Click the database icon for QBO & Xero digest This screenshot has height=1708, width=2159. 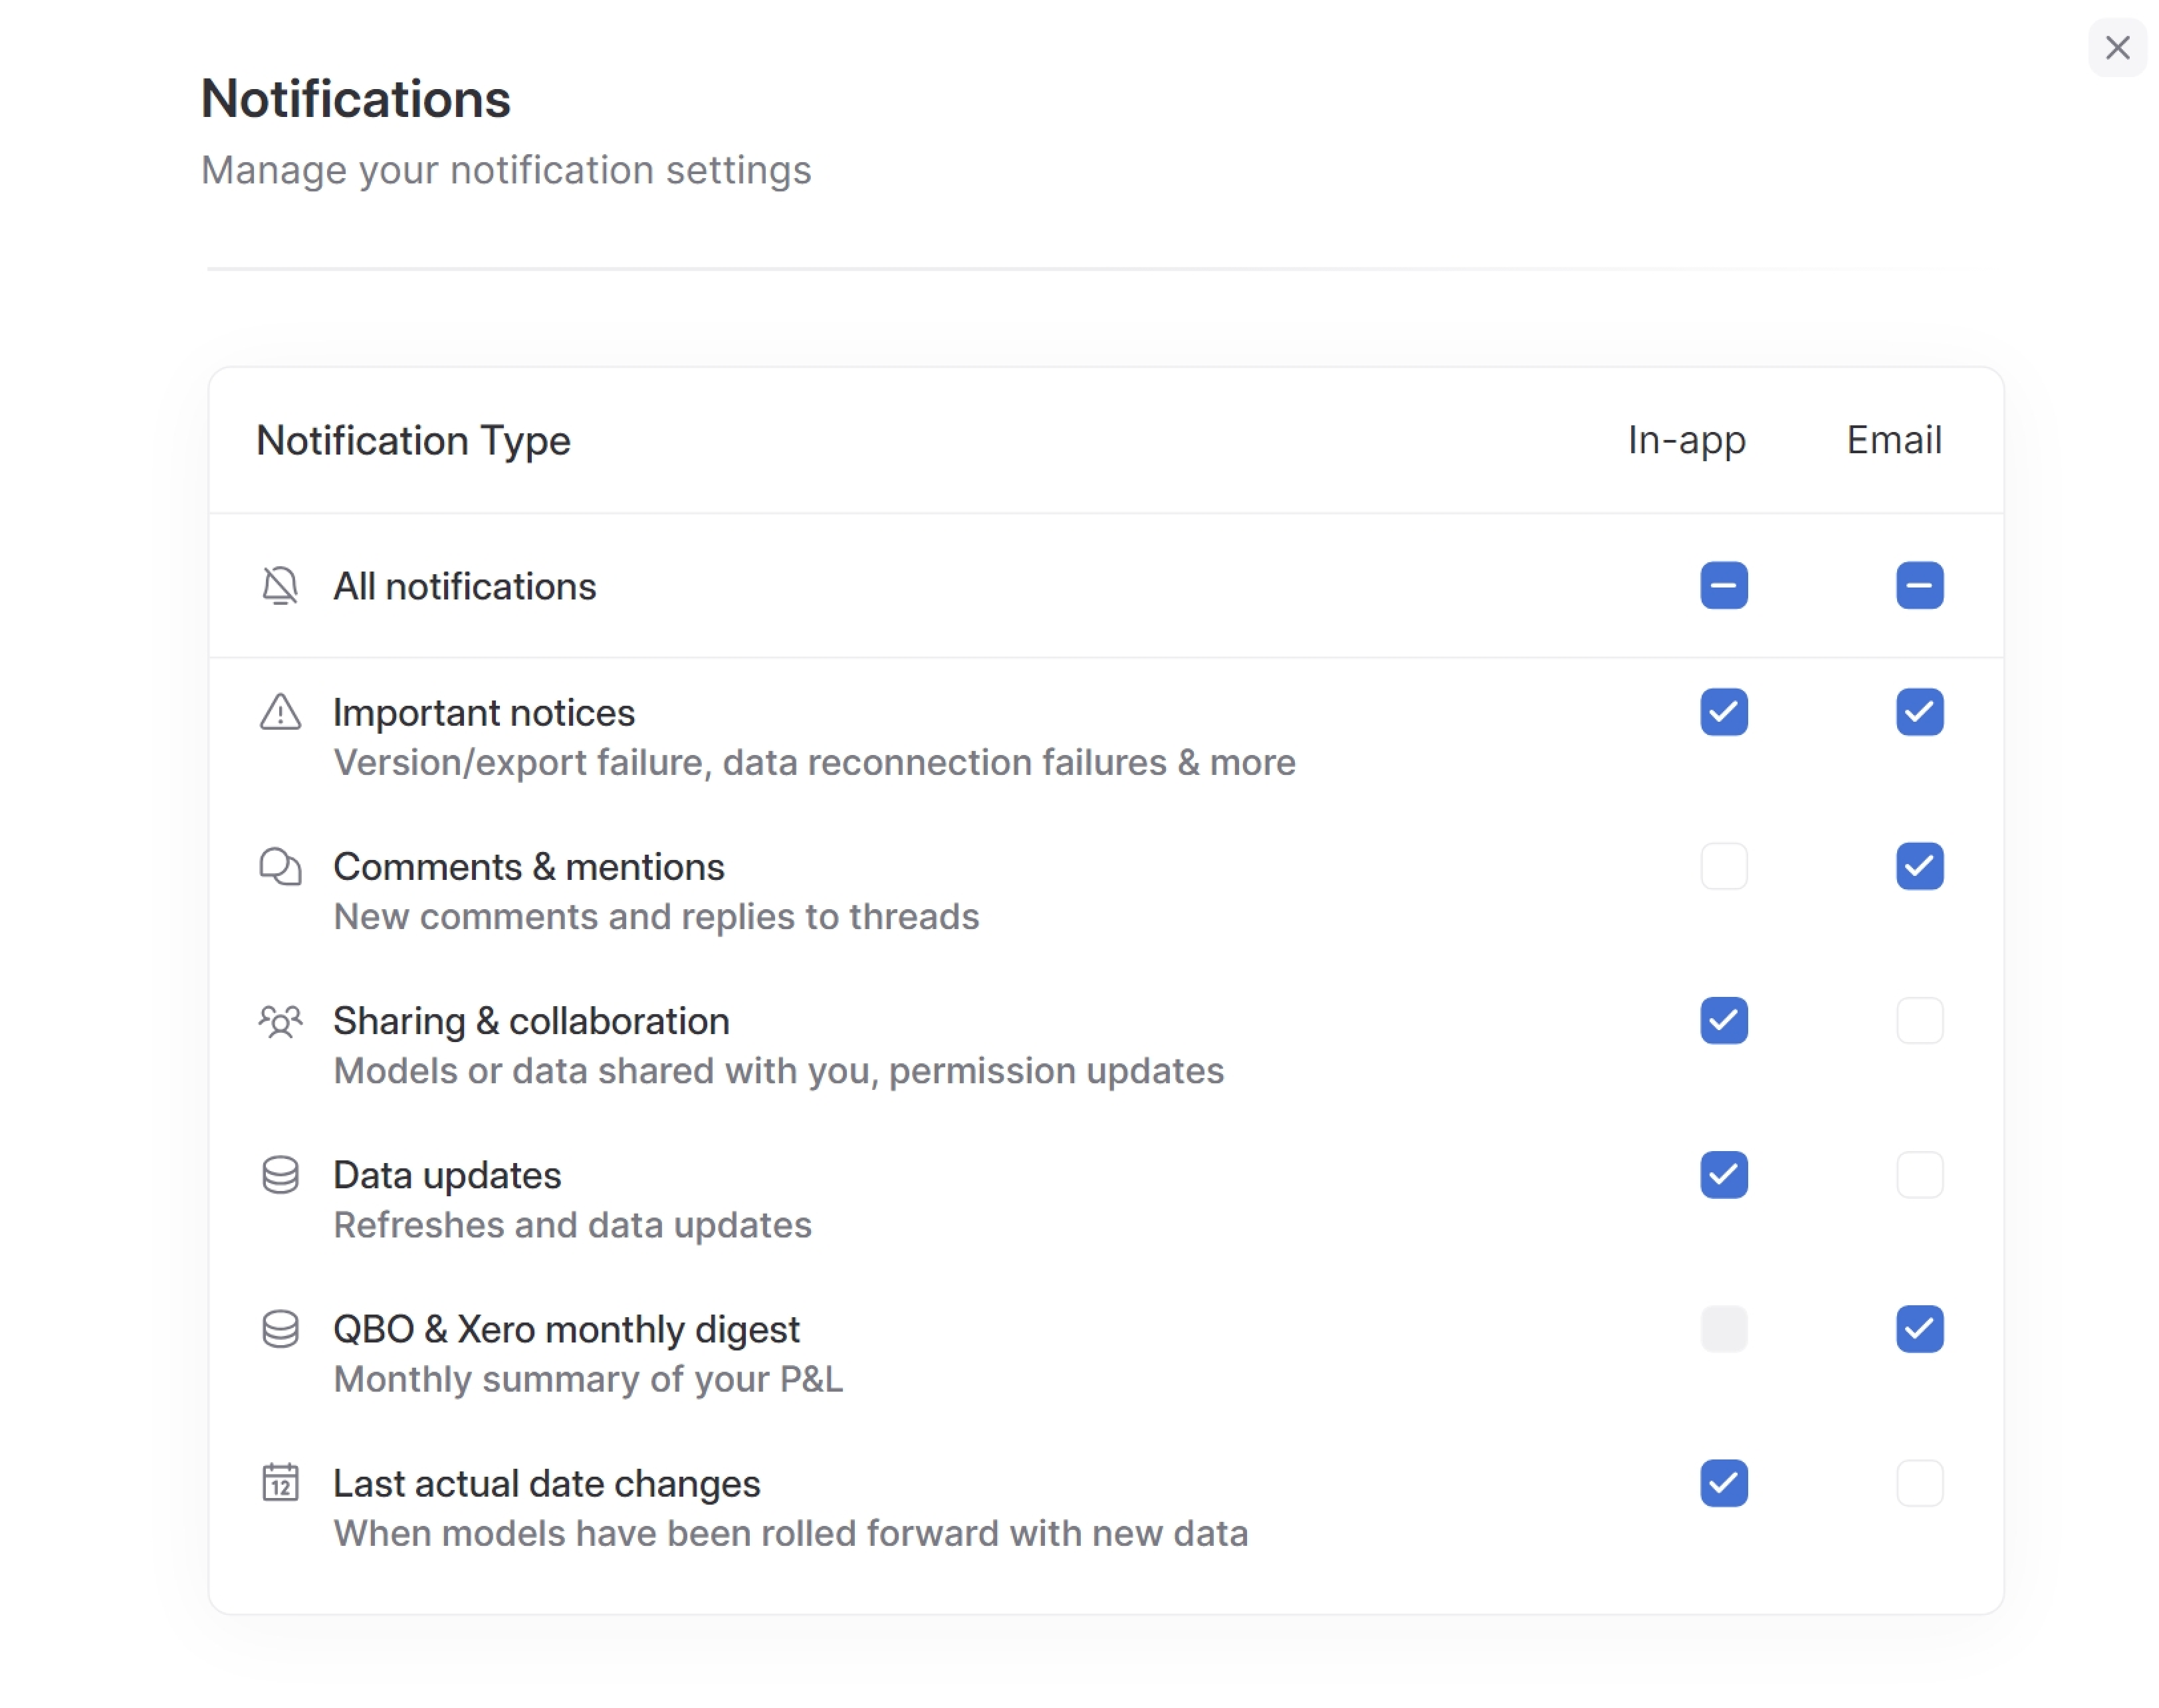(279, 1329)
